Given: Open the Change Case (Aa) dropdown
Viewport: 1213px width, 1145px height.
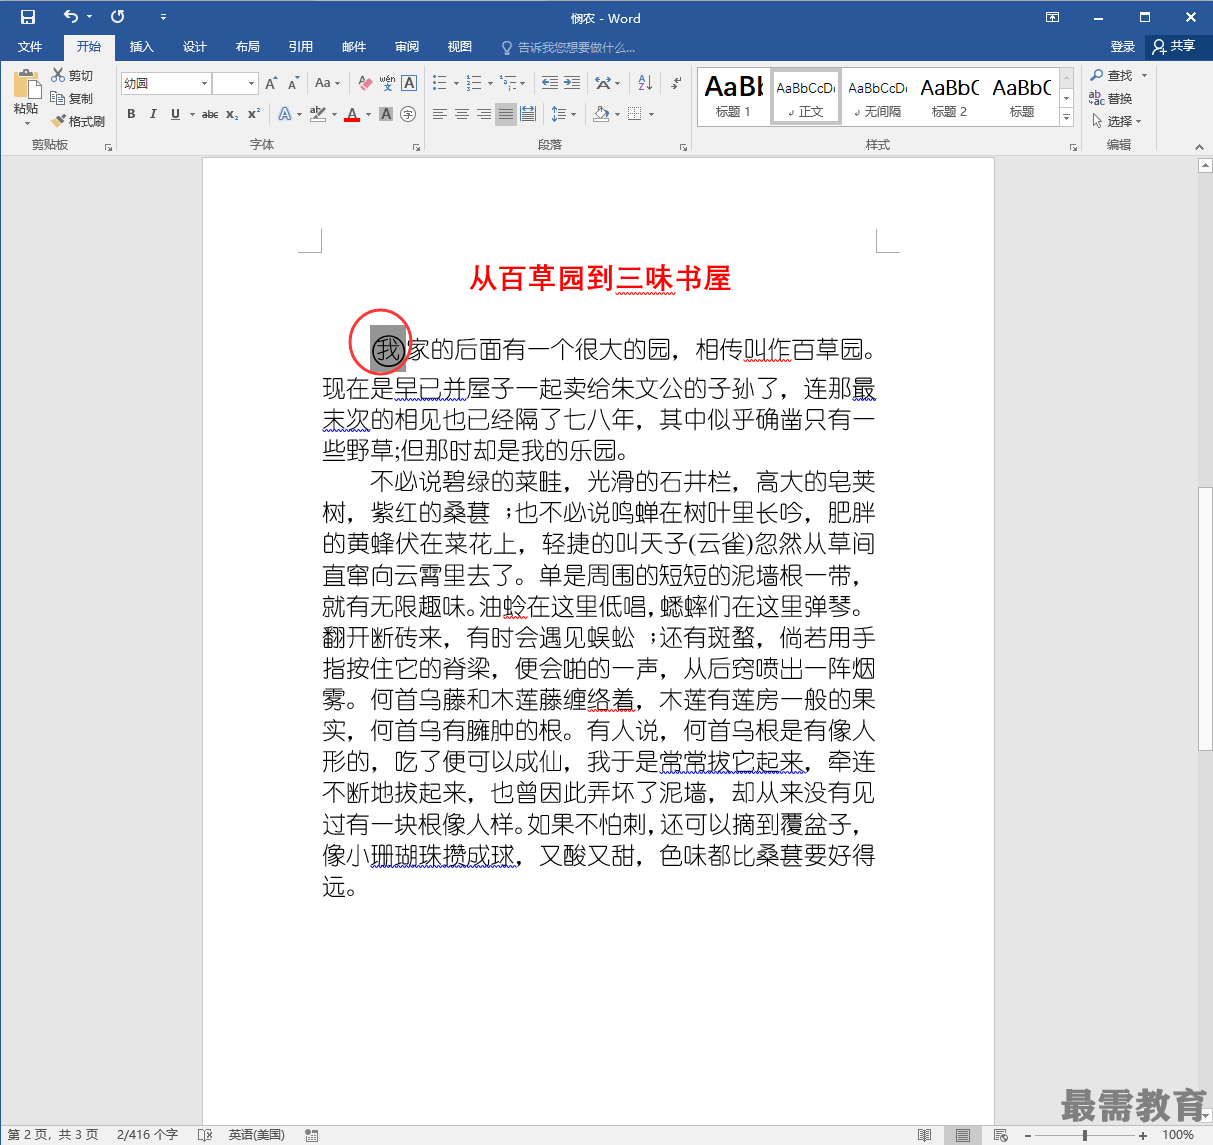Looking at the screenshot, I should click(x=327, y=83).
